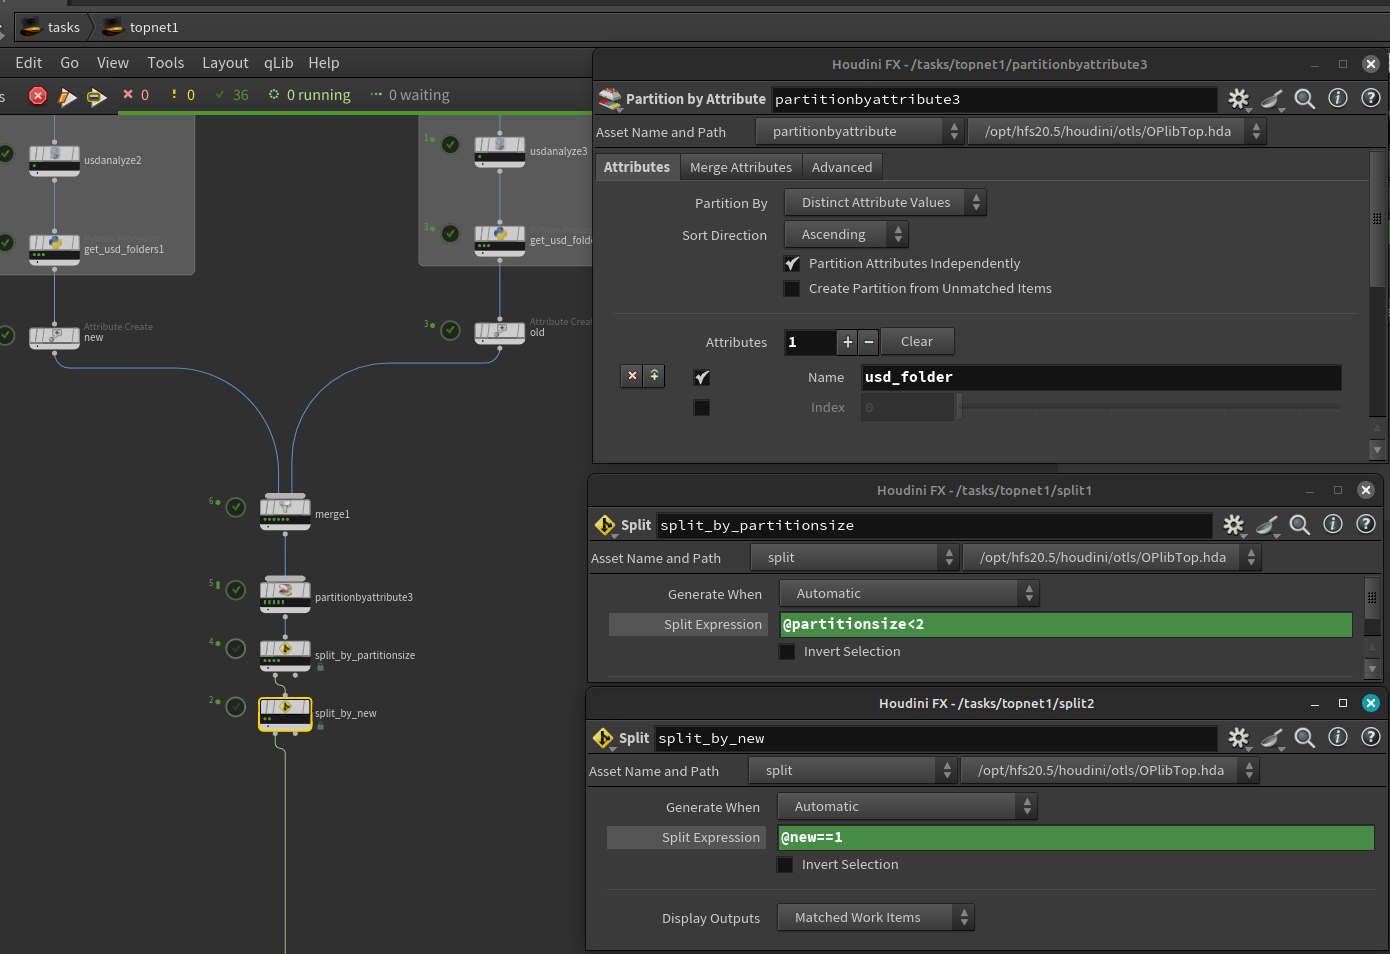Click partitionbyattribute3 node status circle
The image size is (1390, 954).
pos(236,590)
